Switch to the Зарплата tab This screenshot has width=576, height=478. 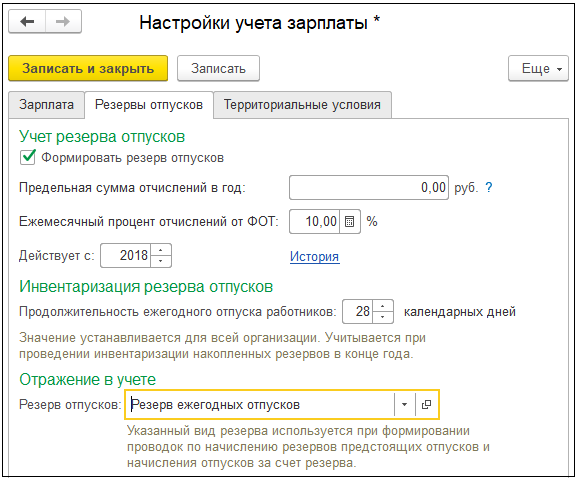[47, 105]
